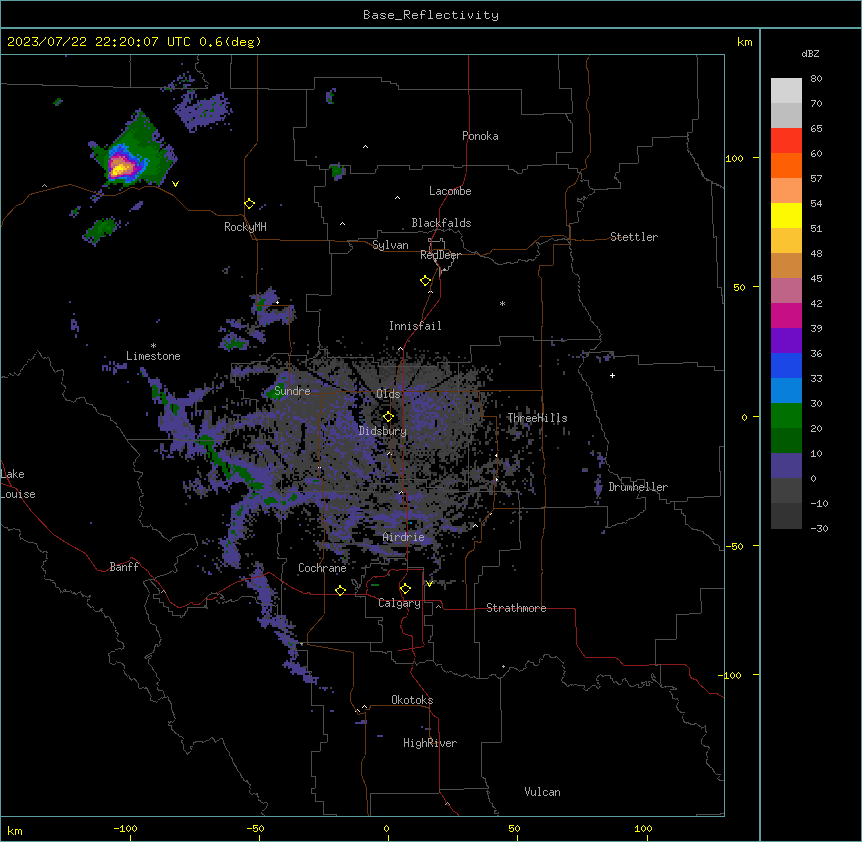The width and height of the screenshot is (862, 842).
Task: Click the Didsbury town label
Action: [x=383, y=431]
